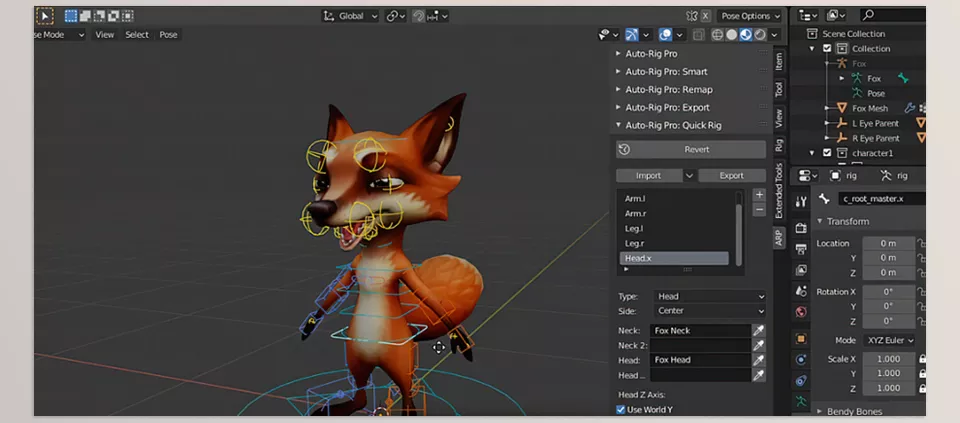Screen dimensions: 960x423
Task: Select Head.x in the limb list
Action: [x=674, y=258]
